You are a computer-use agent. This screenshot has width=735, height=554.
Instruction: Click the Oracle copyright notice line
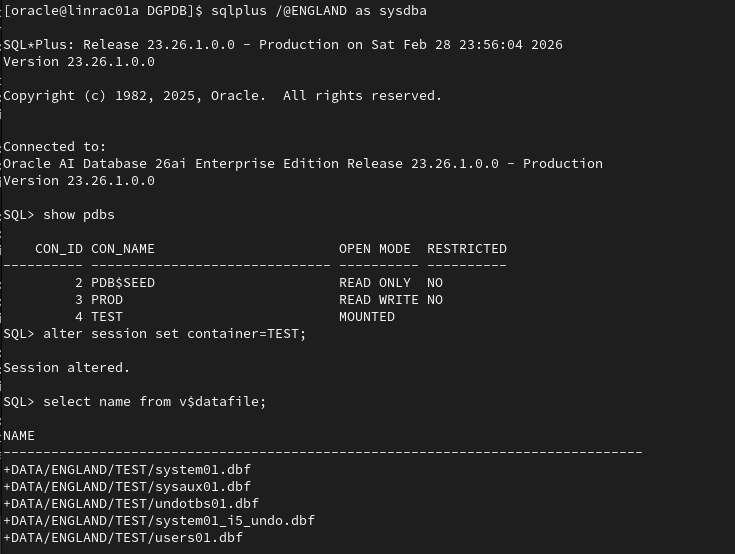coord(222,96)
